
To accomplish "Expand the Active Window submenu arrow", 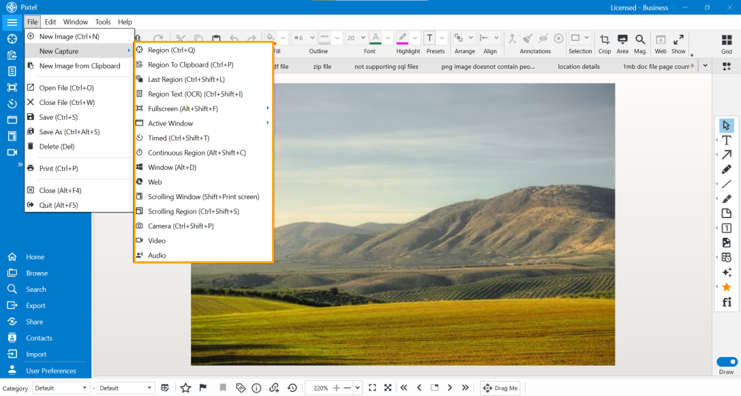I will (x=267, y=123).
